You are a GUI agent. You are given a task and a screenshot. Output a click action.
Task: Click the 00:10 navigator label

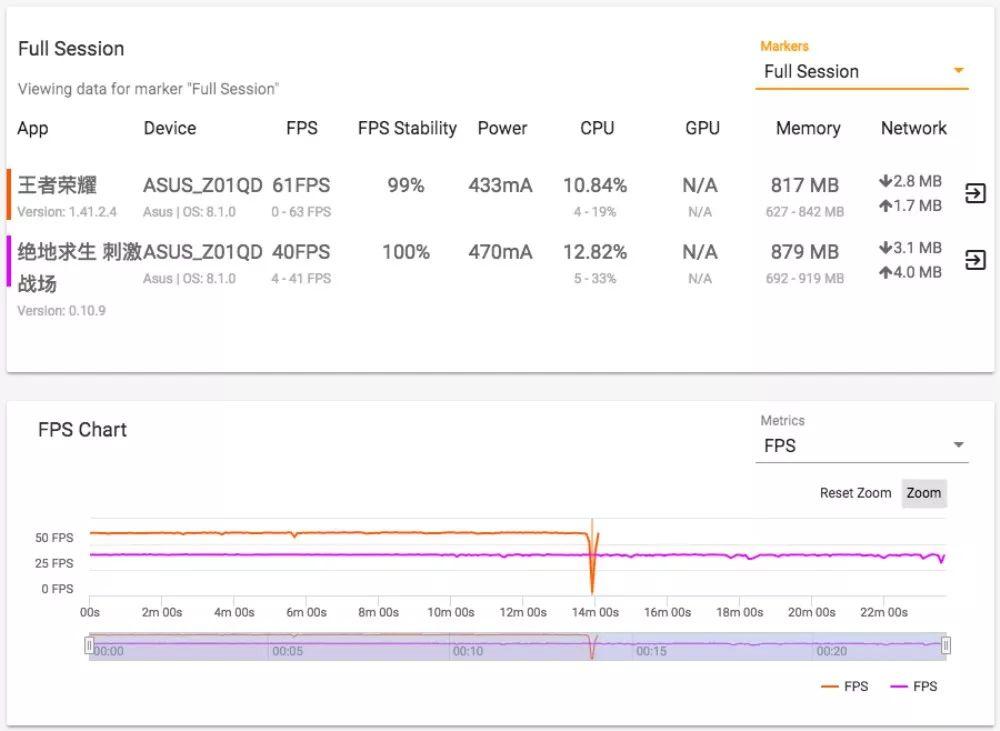(x=468, y=651)
